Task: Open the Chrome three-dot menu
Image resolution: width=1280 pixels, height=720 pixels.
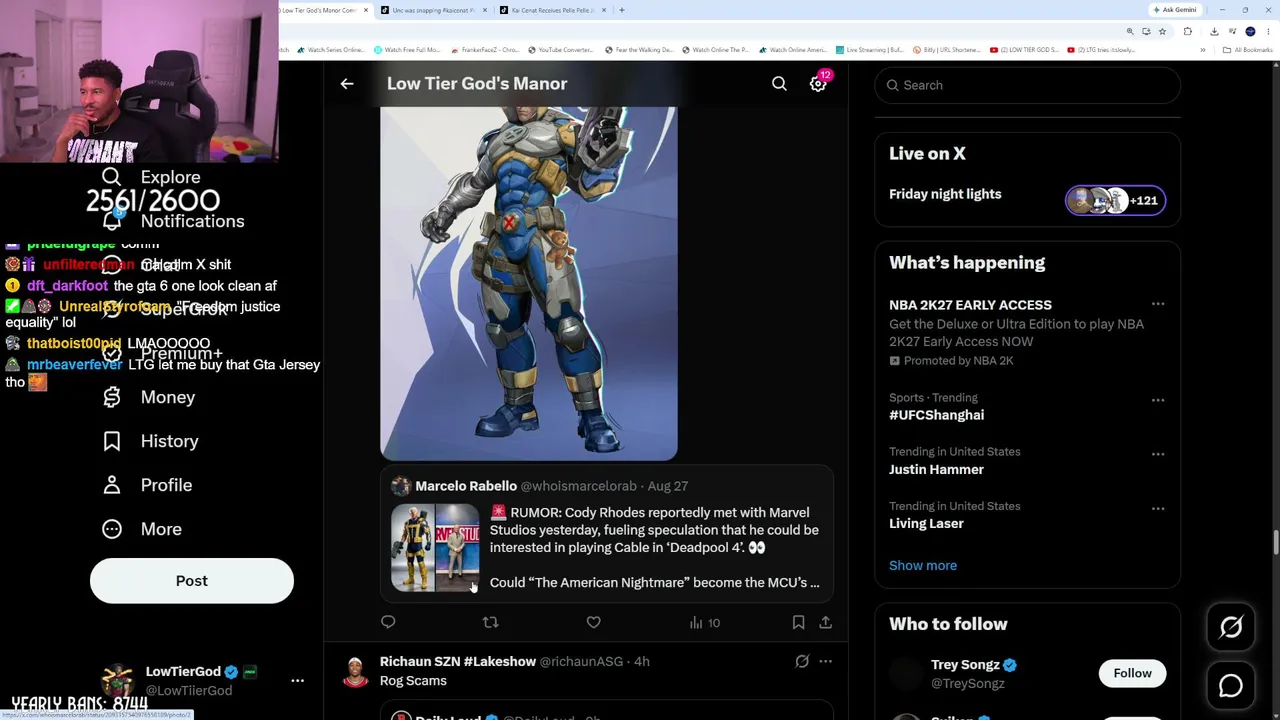Action: coord(1269,31)
